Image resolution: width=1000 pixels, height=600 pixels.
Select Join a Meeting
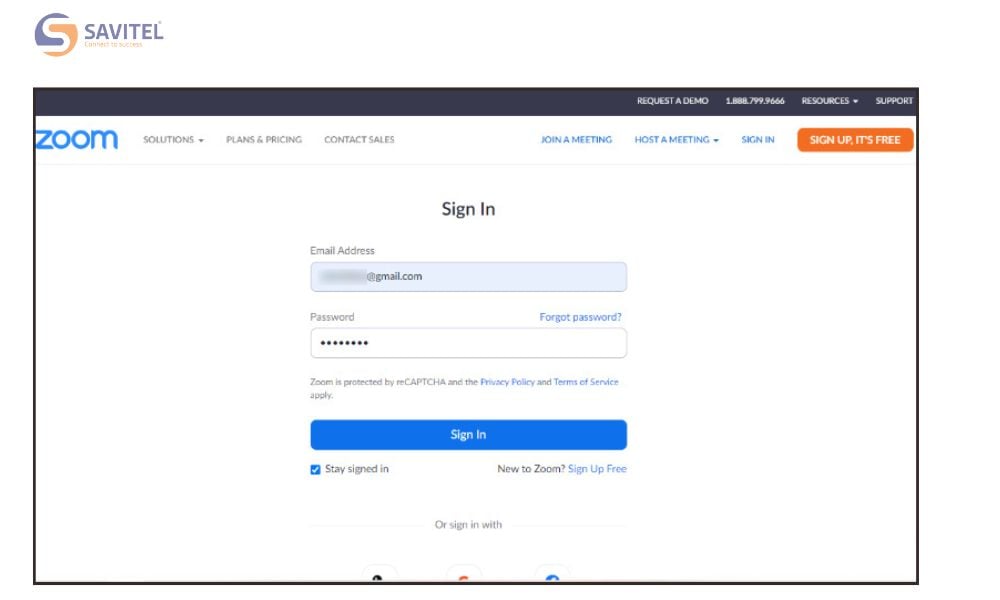click(x=577, y=140)
